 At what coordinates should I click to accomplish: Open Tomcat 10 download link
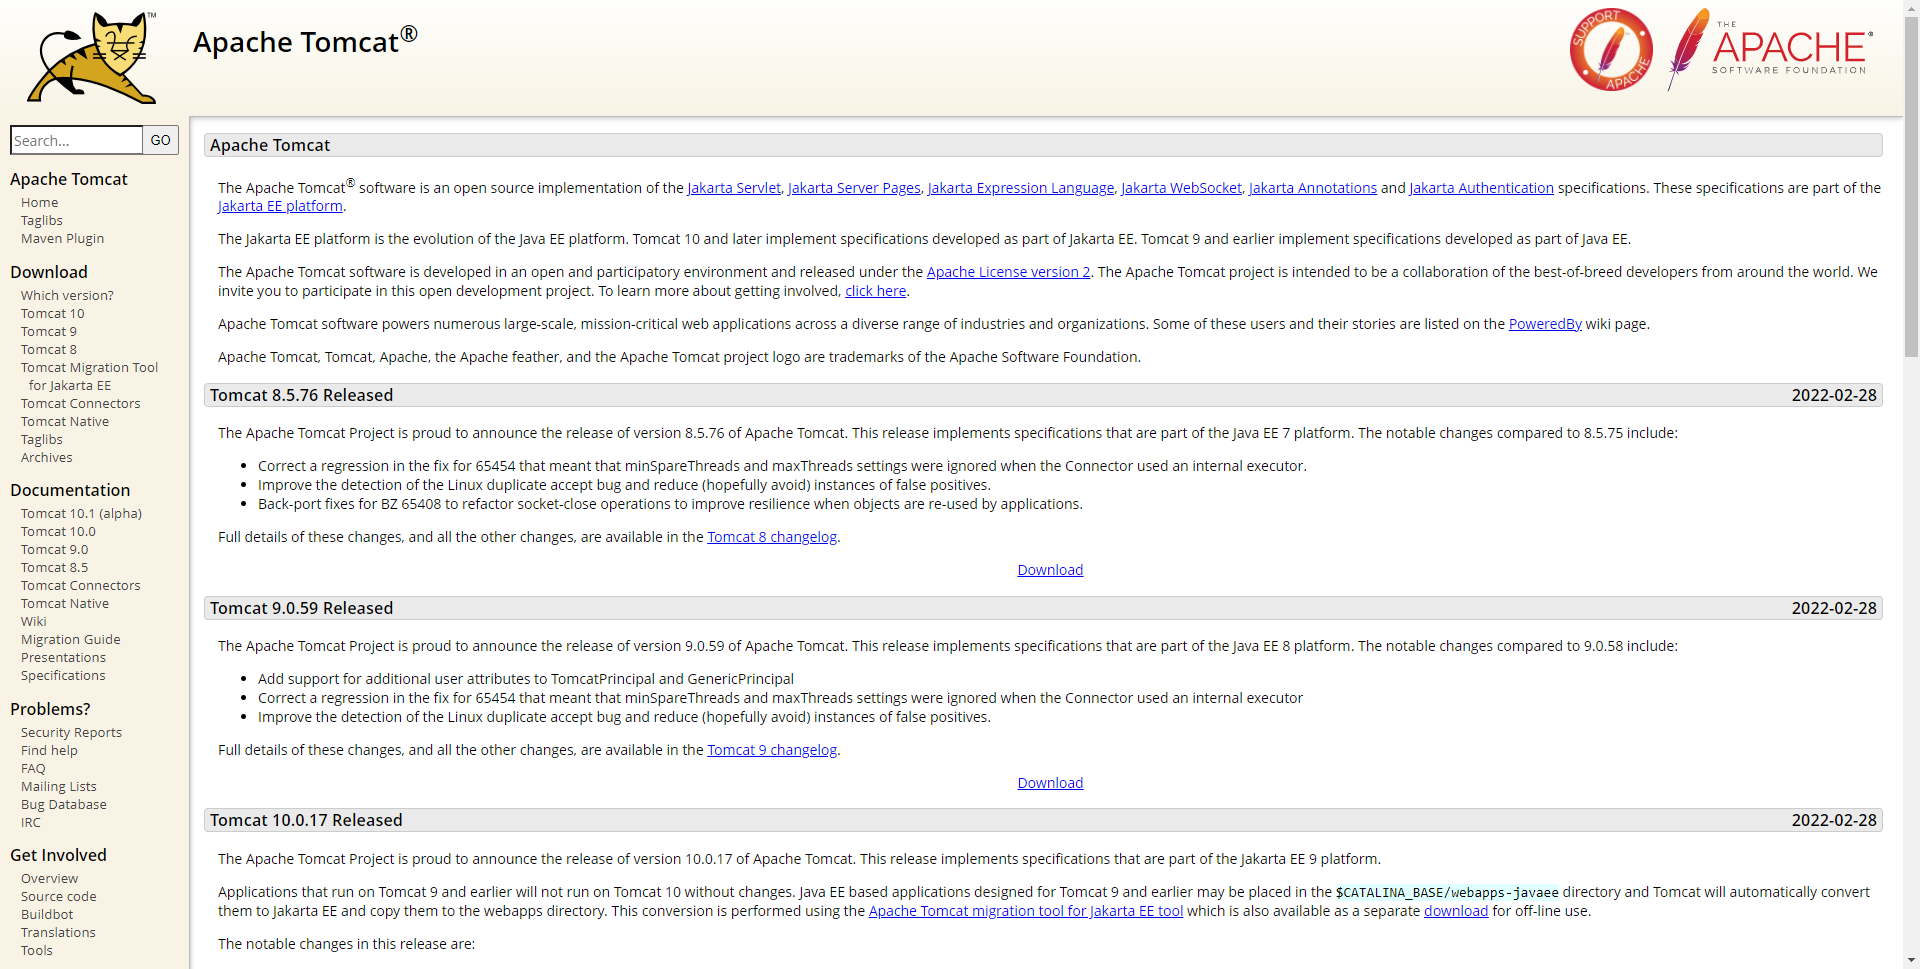point(52,313)
